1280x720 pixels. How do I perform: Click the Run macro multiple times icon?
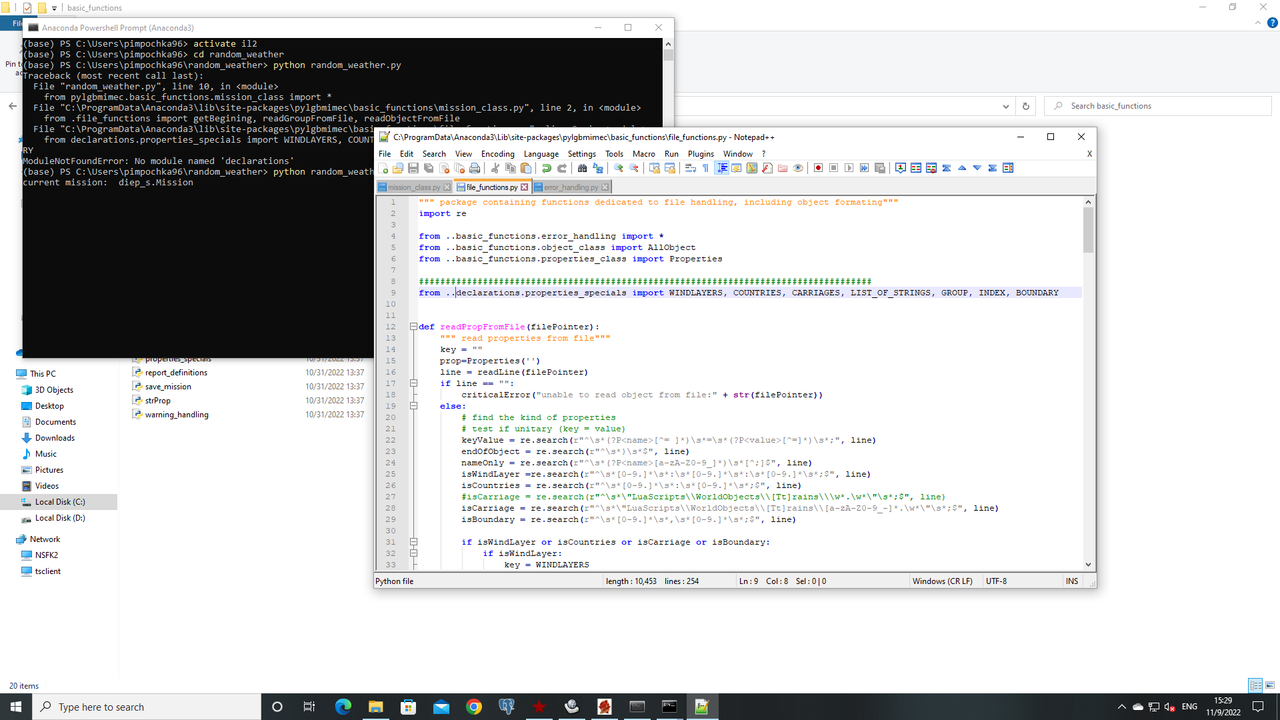point(864,168)
